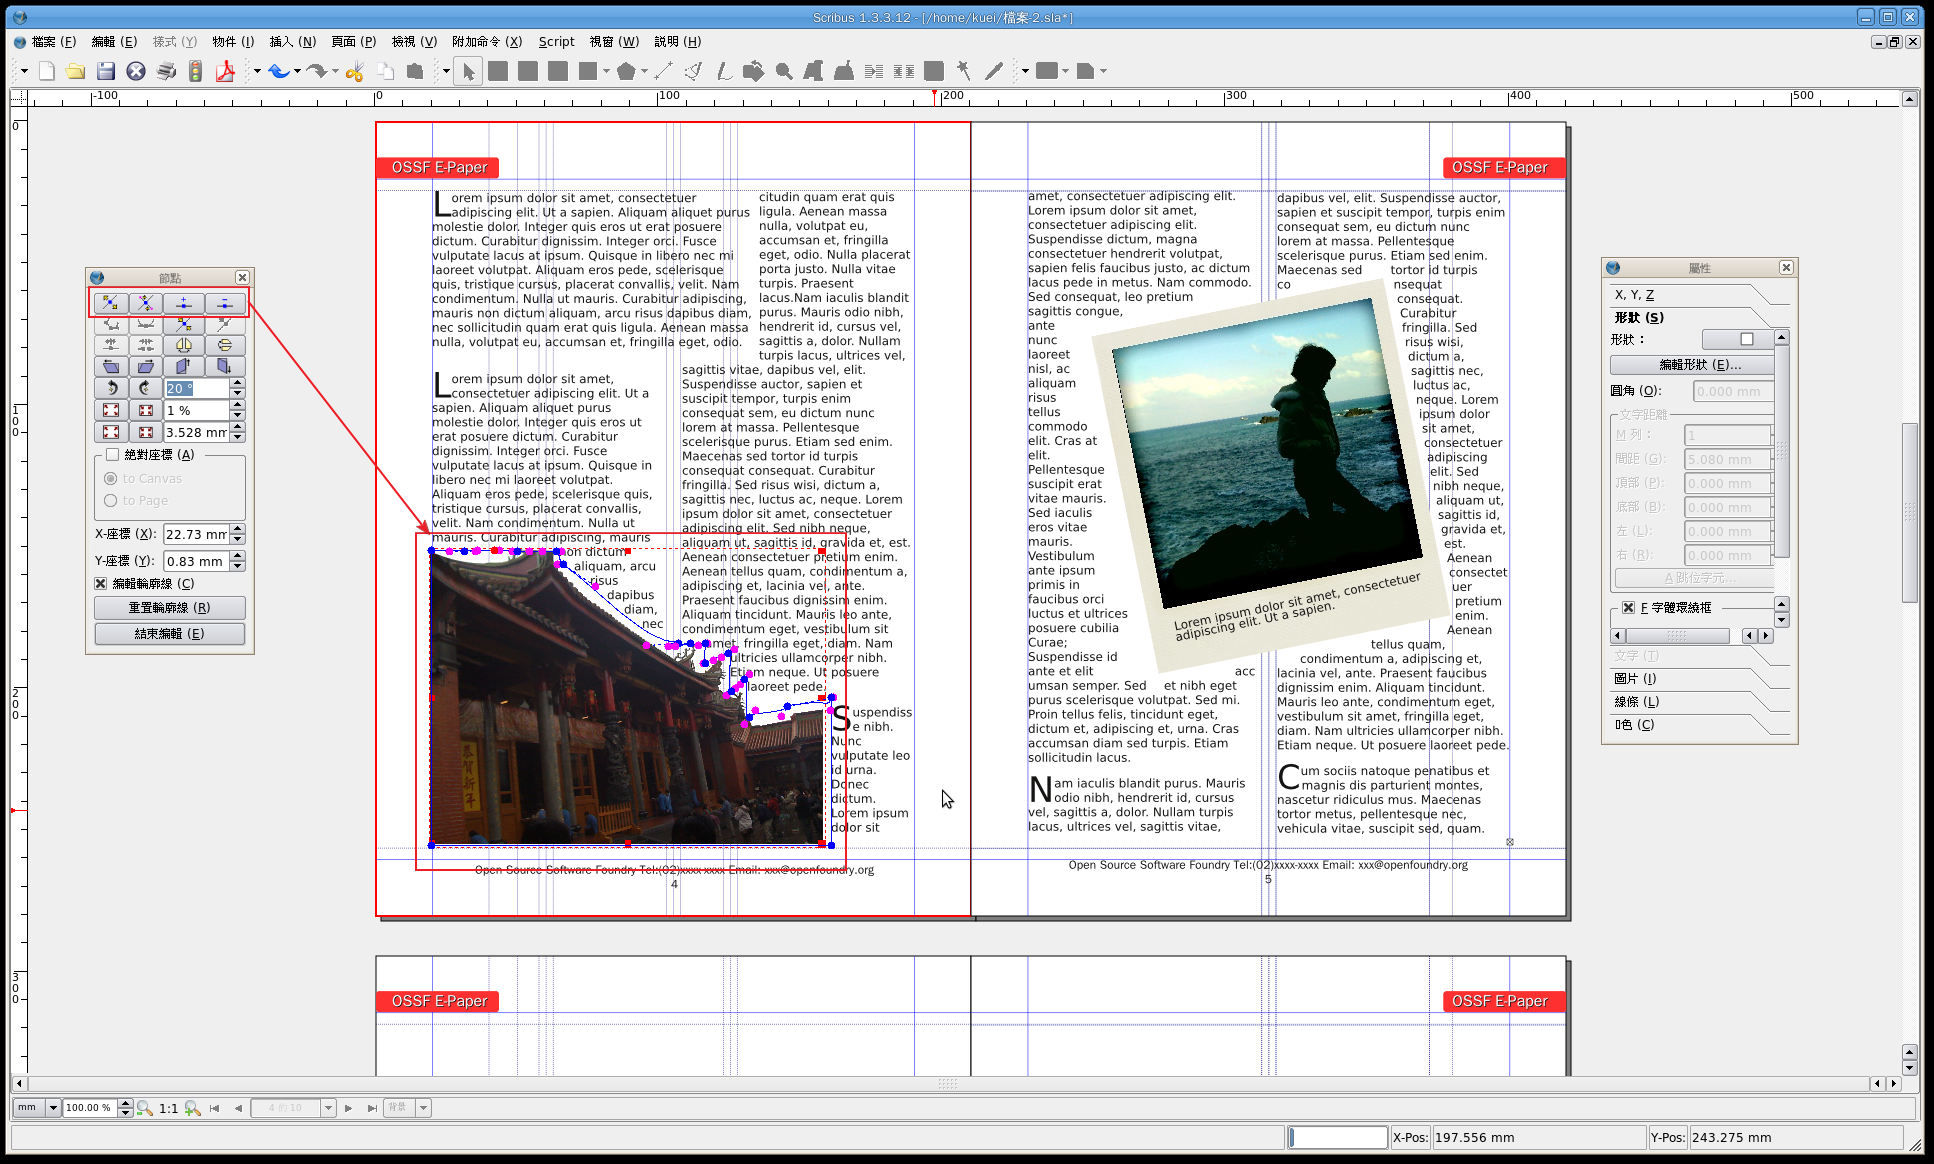Select the arrow Select Item tool
The image size is (1934, 1164).
pos(468,71)
